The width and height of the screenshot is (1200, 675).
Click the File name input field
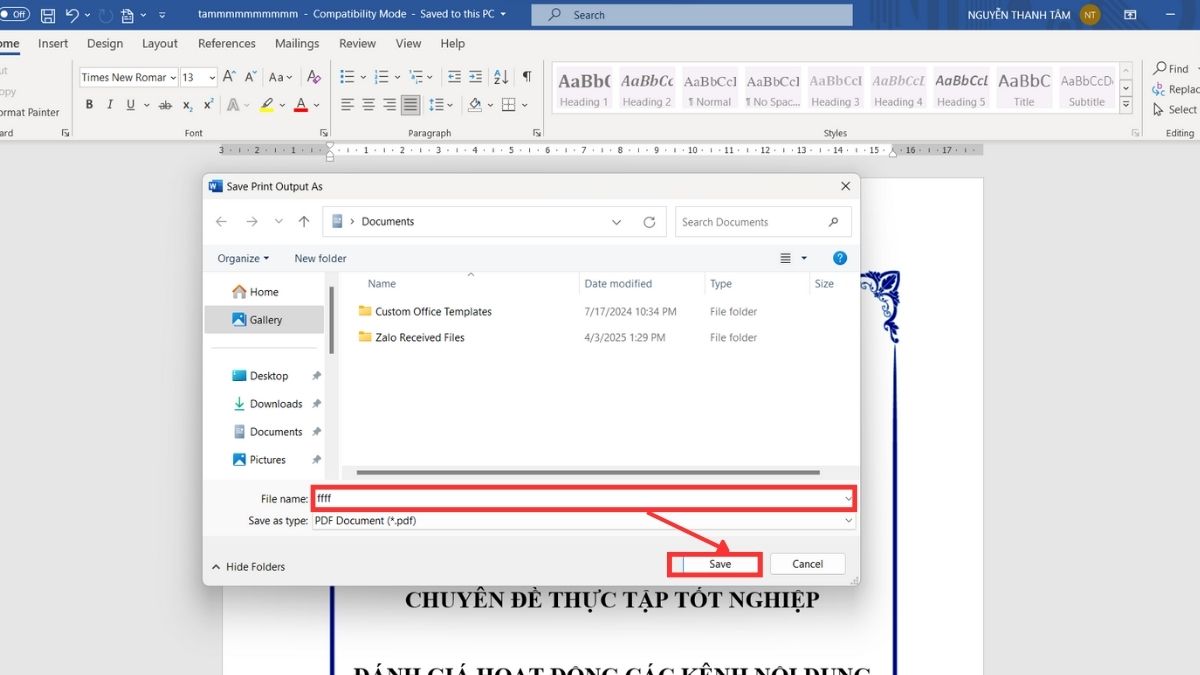tap(578, 497)
